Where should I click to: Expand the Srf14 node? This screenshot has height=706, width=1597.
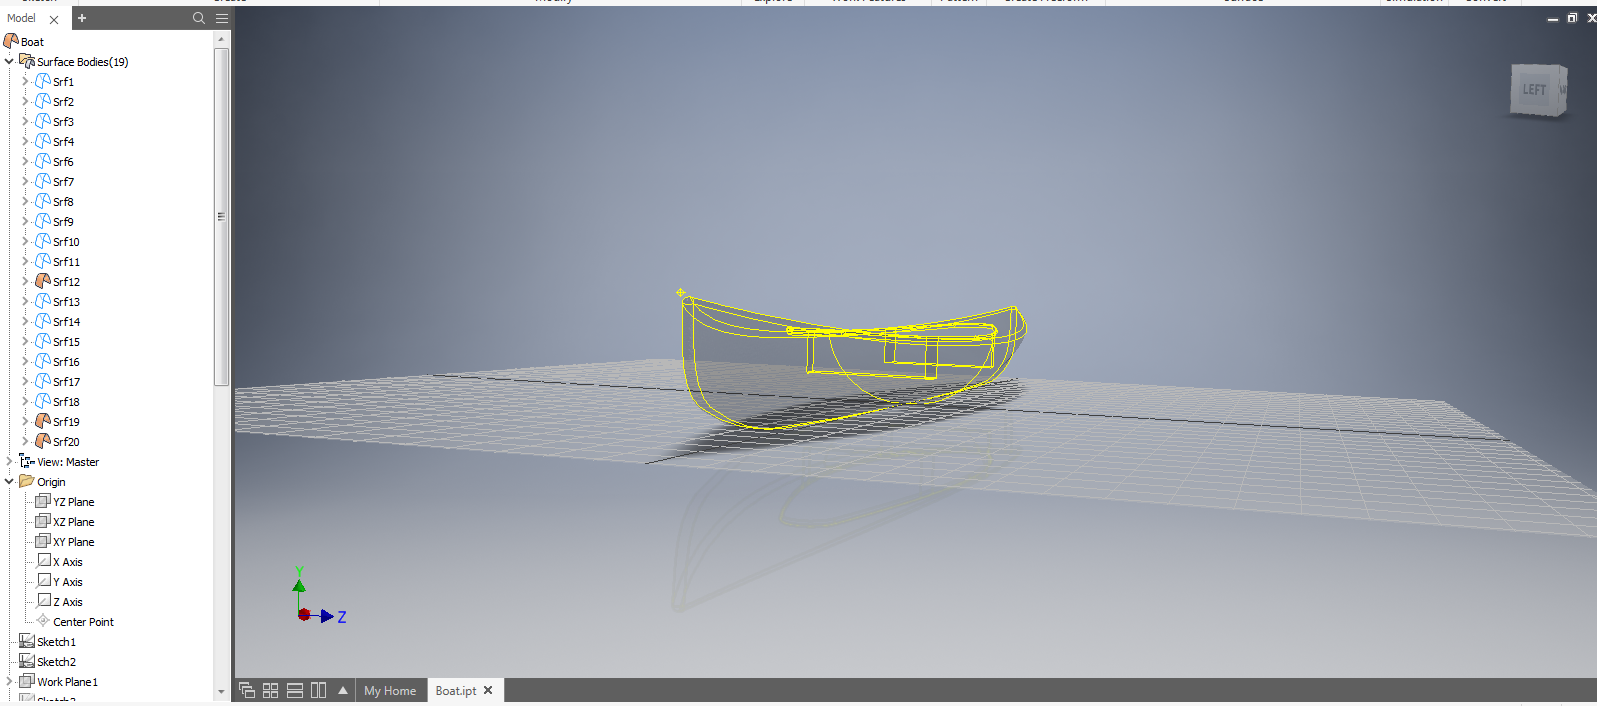tap(26, 321)
